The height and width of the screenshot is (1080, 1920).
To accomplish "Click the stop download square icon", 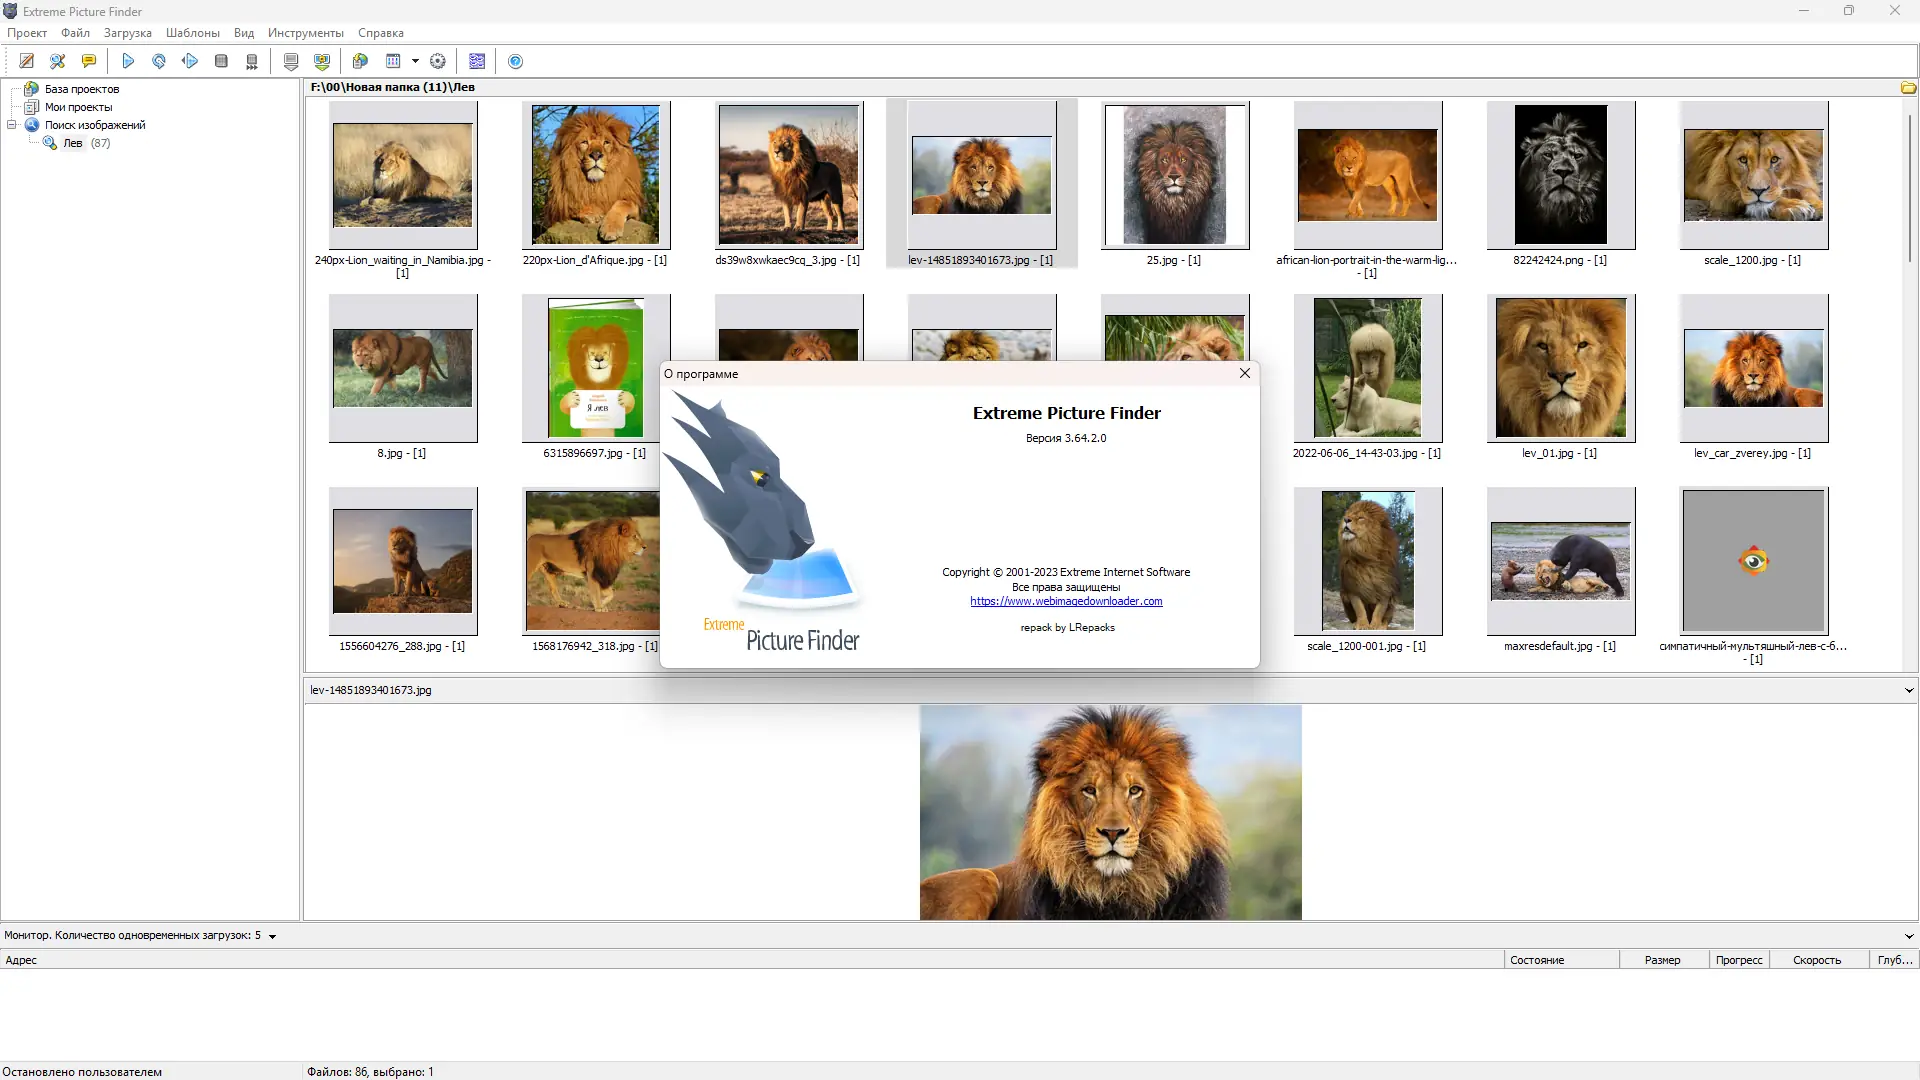I will point(221,61).
